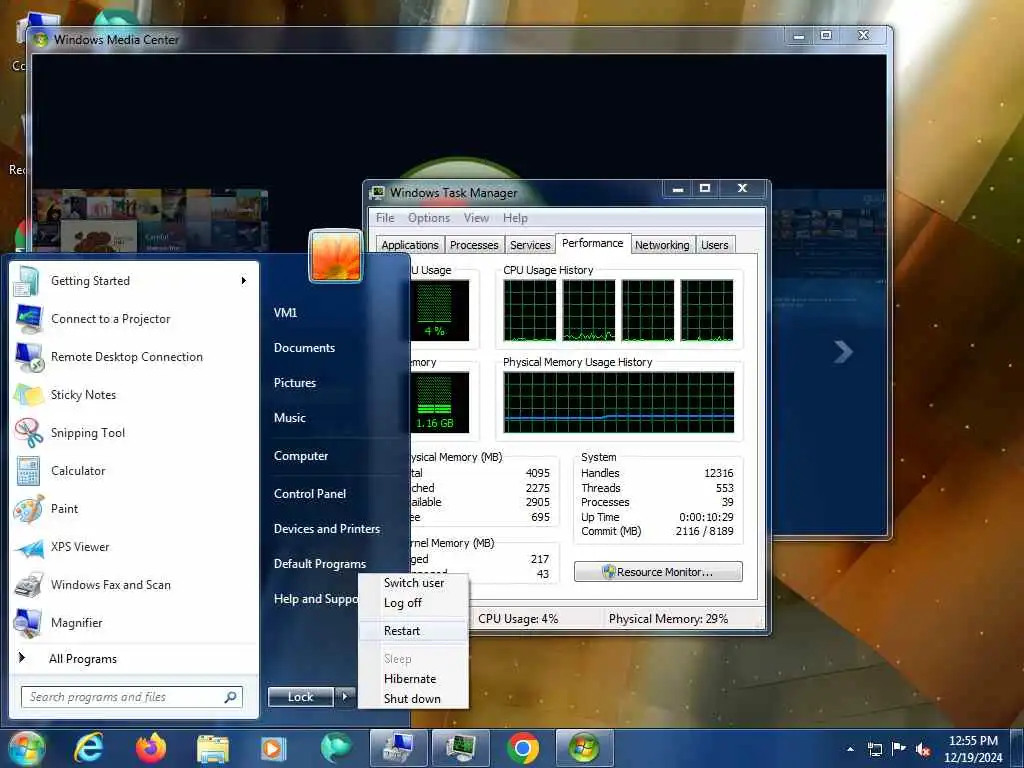Select the Performance tab
Screen dimensions: 1024x768
[x=593, y=243]
